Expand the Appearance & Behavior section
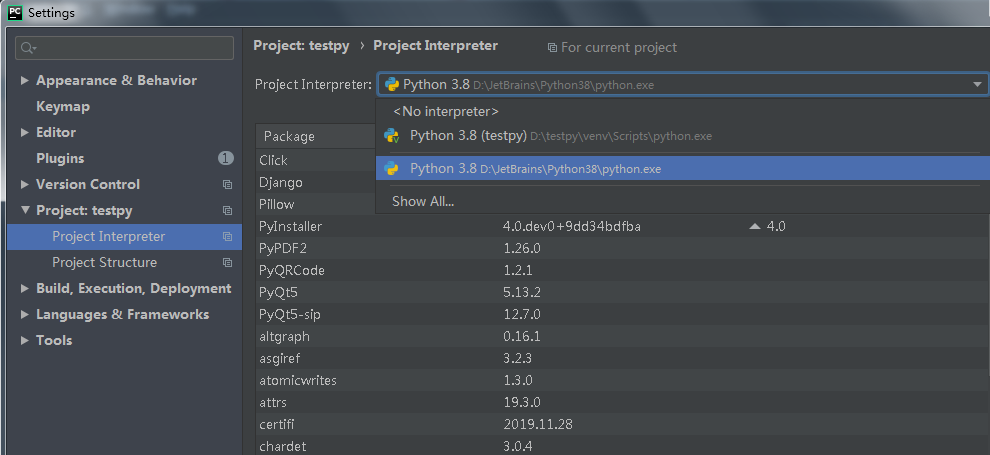This screenshot has height=455, width=990. 25,81
